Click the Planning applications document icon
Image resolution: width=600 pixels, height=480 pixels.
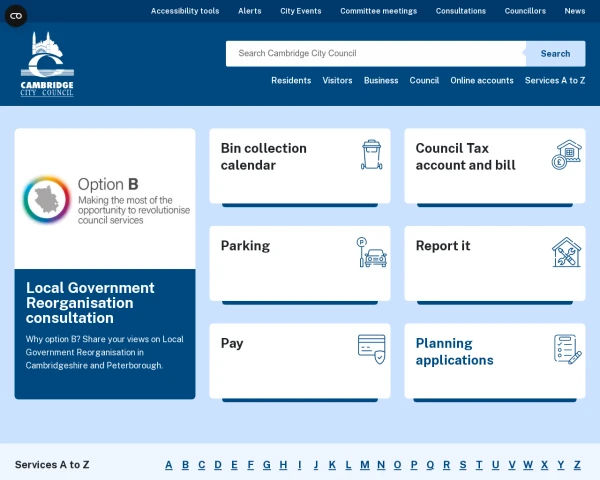(567, 349)
